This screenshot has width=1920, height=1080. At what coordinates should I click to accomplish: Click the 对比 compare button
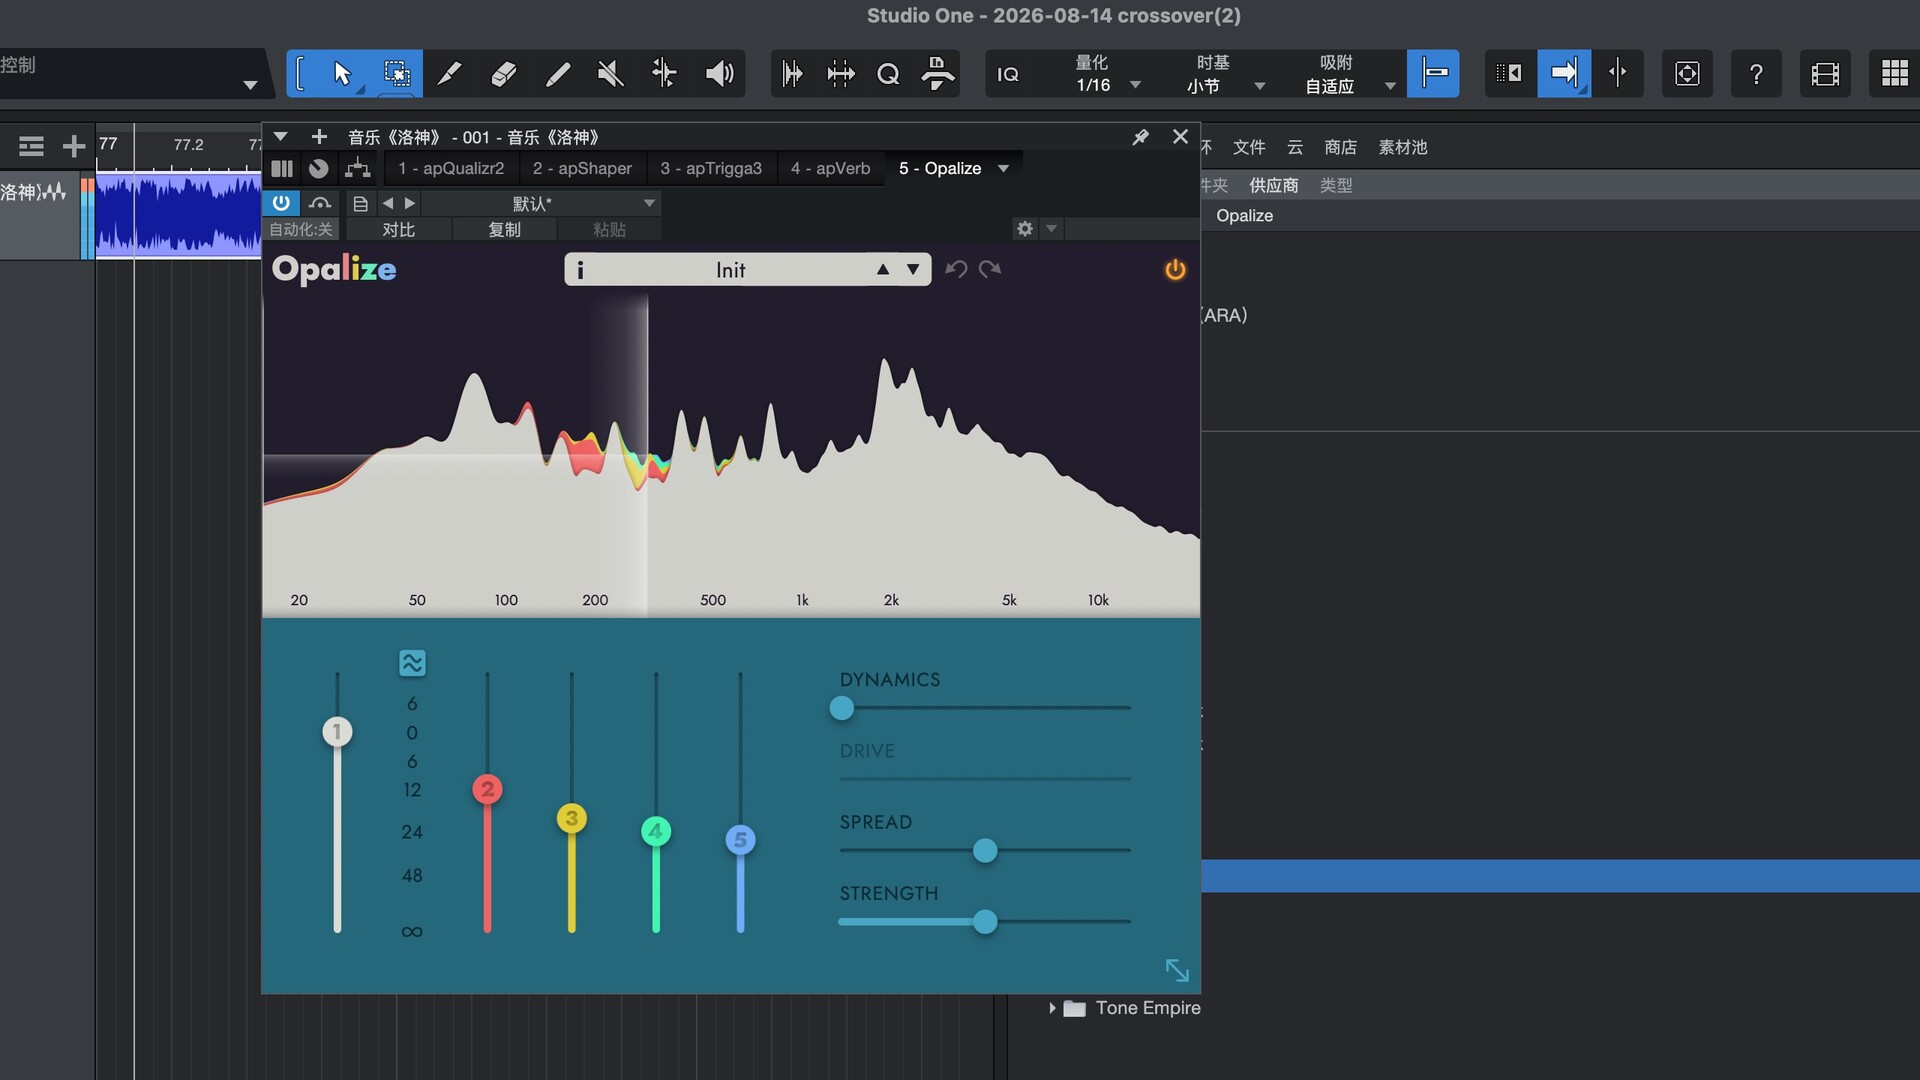click(x=398, y=230)
